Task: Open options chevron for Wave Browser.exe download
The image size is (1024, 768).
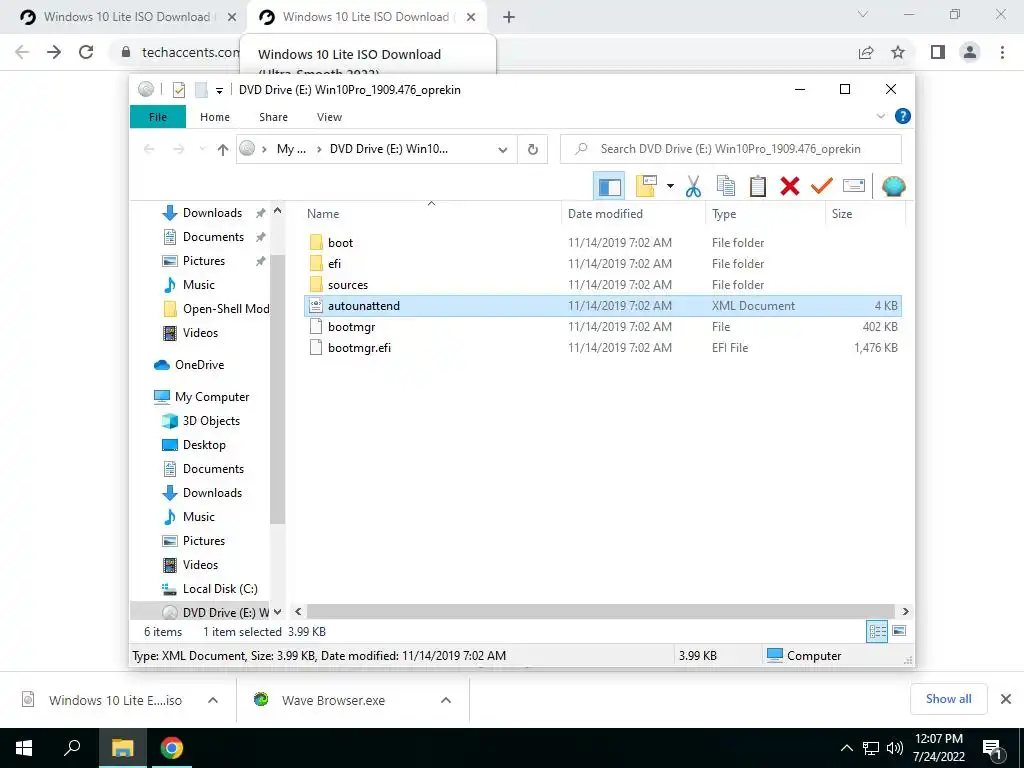Action: (x=445, y=700)
